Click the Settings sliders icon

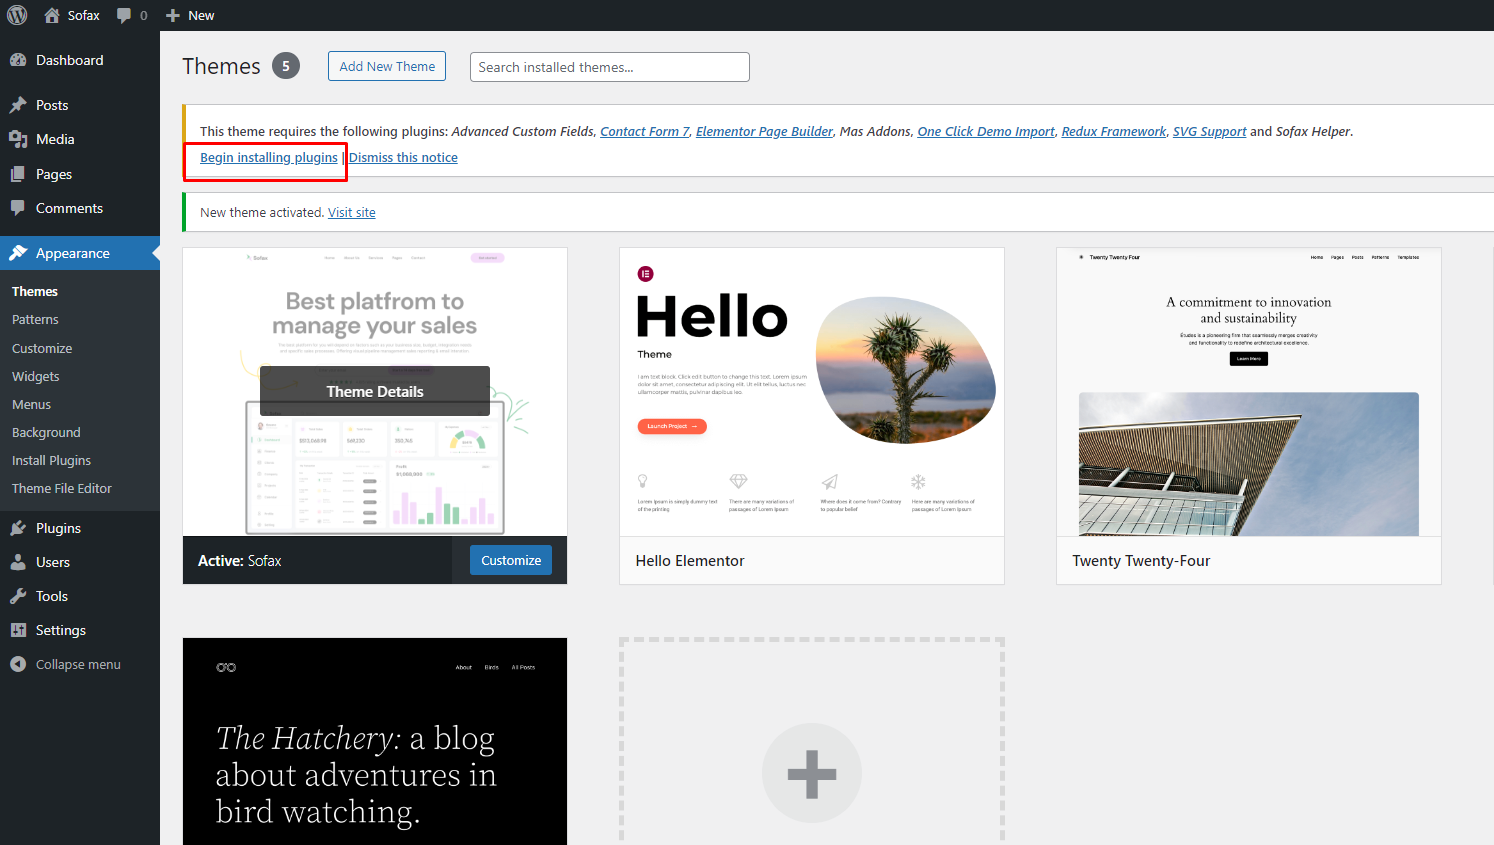pyautogui.click(x=18, y=630)
